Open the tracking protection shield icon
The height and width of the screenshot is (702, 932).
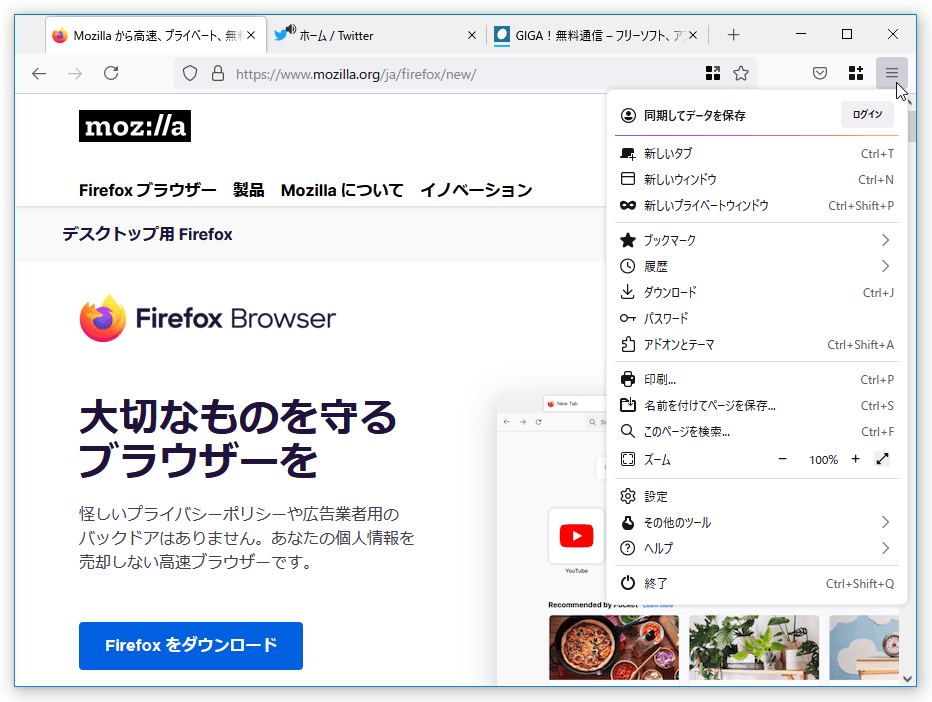pos(190,74)
